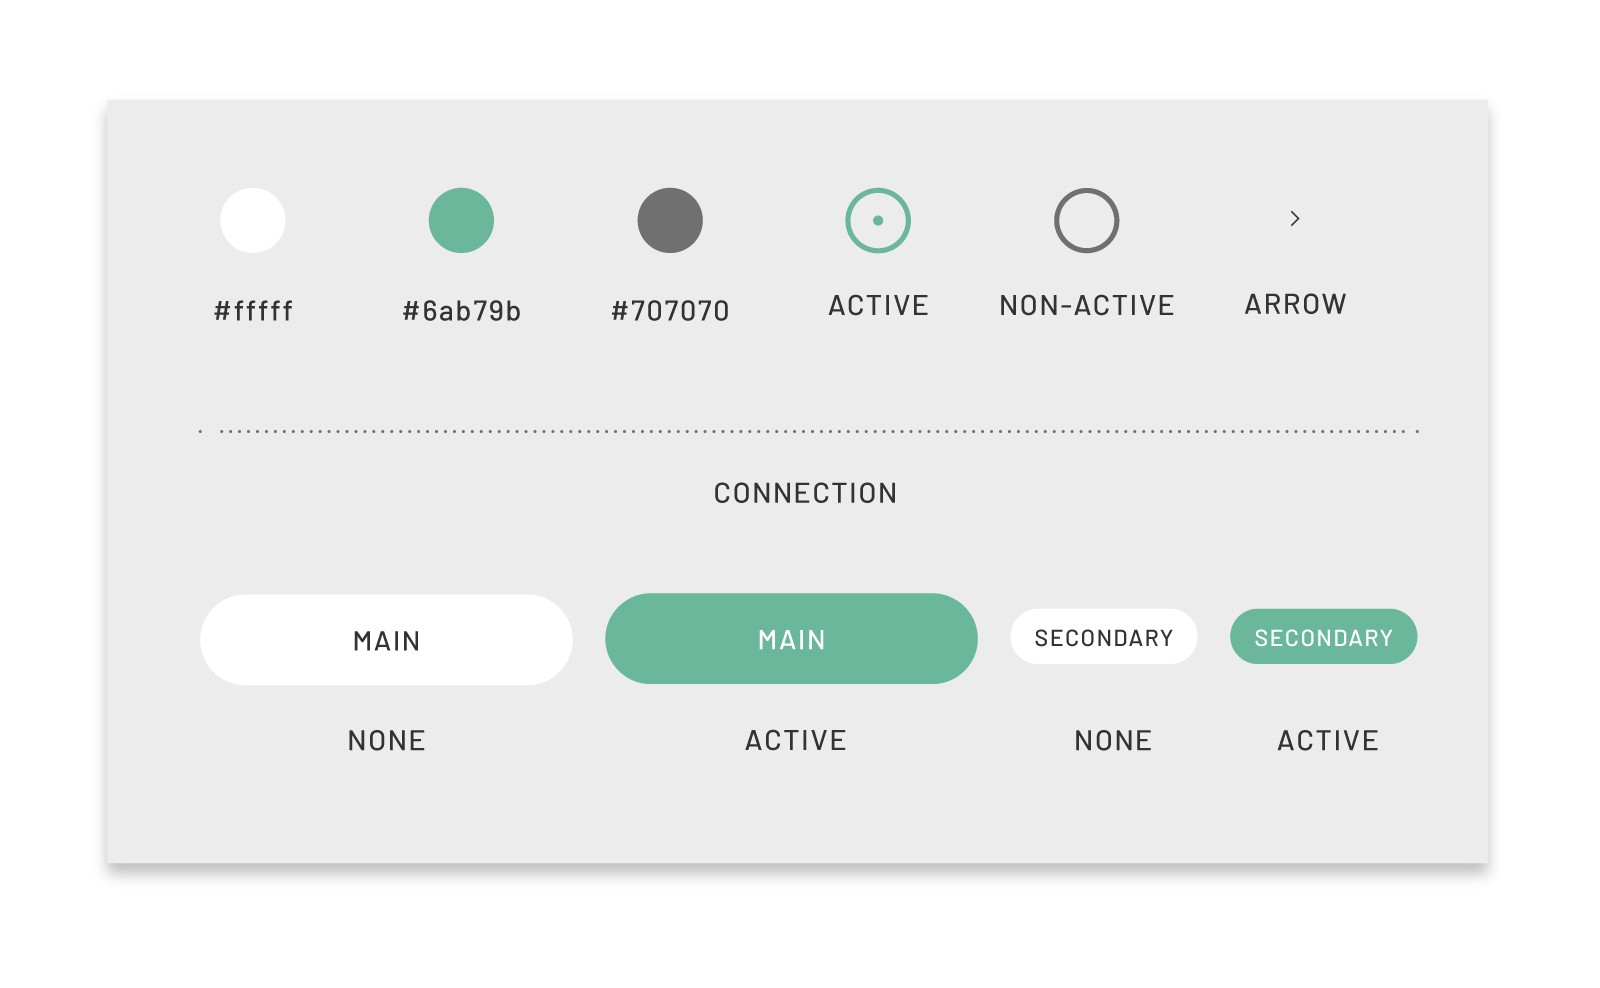Click the #fffff hex label
The width and height of the screenshot is (1600, 988).
(254, 311)
